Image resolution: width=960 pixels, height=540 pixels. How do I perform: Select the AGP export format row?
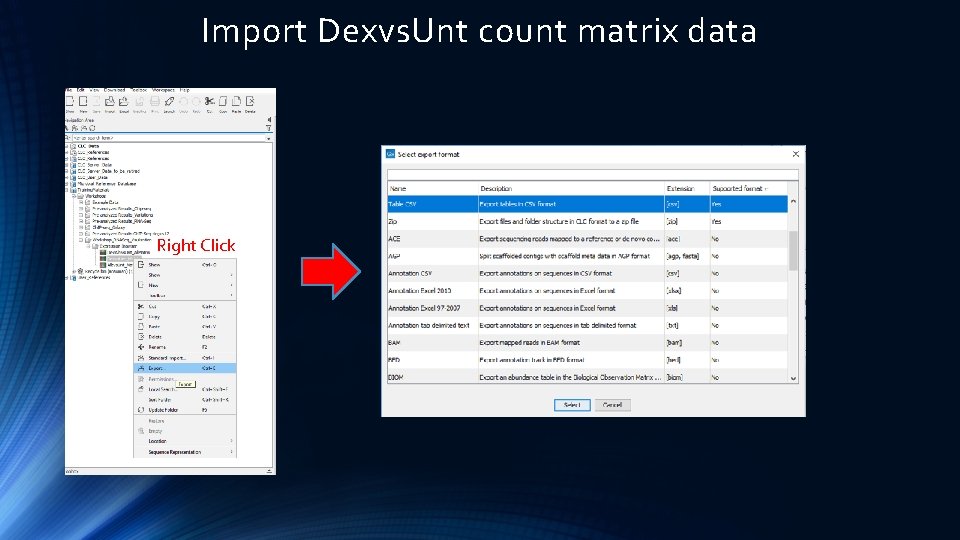pyautogui.click(x=588, y=256)
